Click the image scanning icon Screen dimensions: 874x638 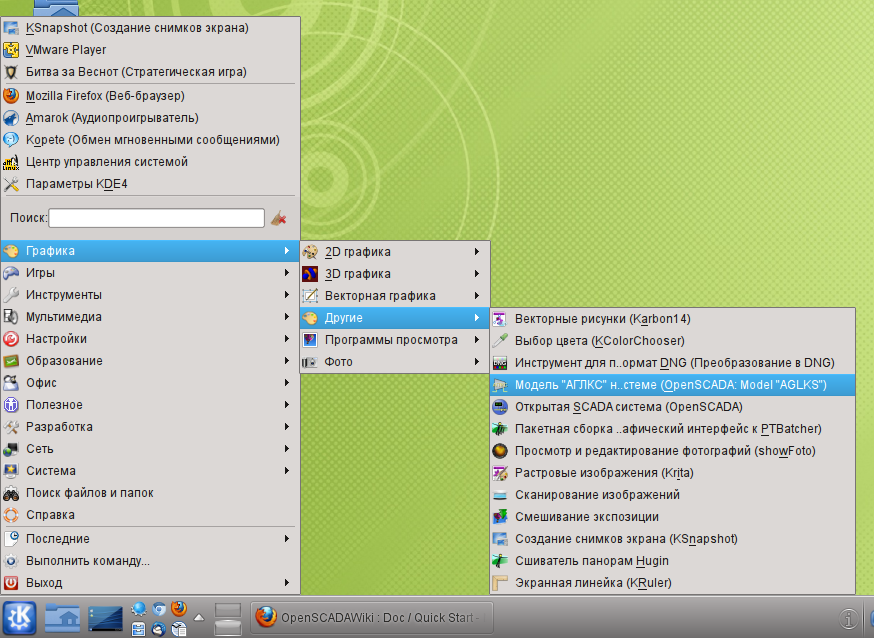point(500,495)
